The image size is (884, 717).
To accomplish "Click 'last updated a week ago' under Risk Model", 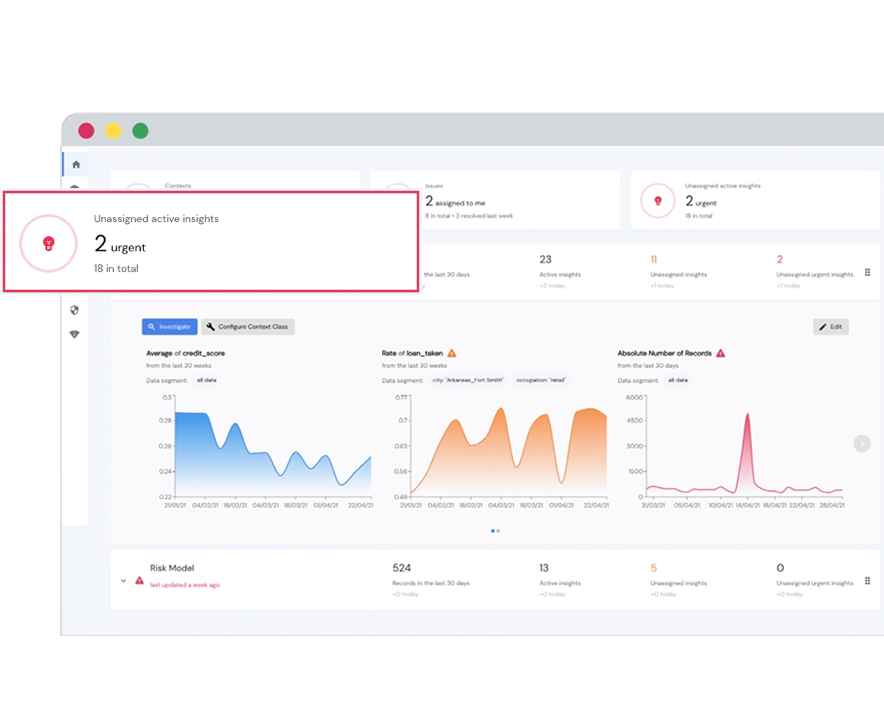I will coord(184,585).
